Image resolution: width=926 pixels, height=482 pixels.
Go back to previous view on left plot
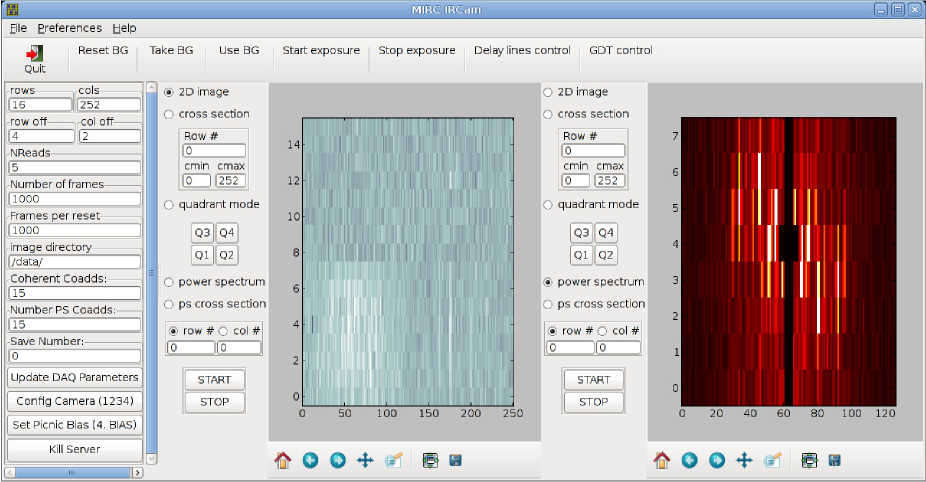point(310,460)
